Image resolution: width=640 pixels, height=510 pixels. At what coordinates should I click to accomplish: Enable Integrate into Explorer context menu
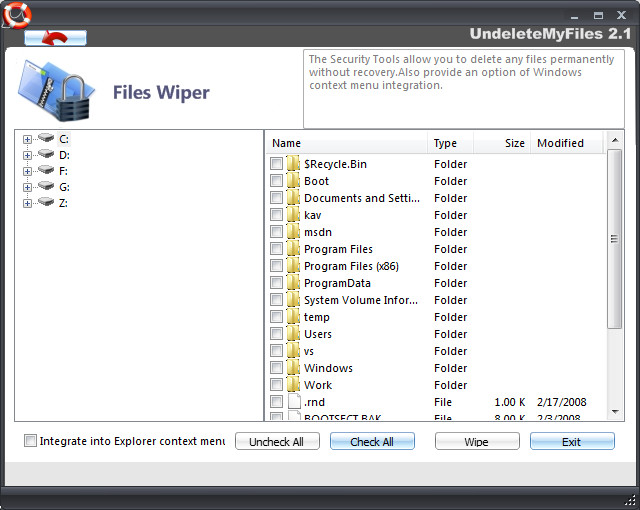coord(30,441)
